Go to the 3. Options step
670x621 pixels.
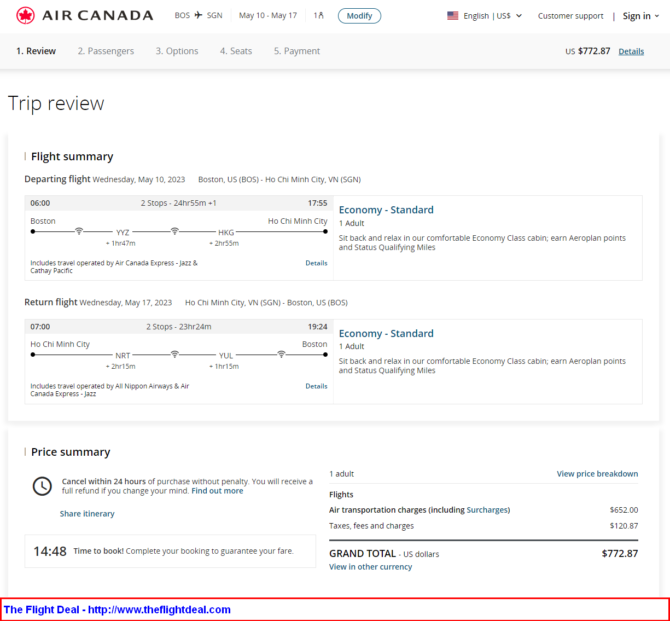(177, 51)
